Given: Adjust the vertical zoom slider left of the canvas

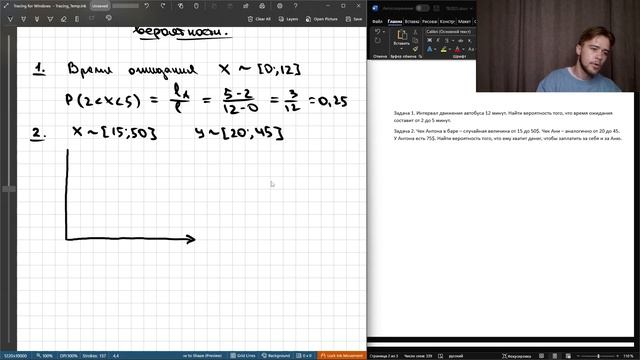Looking at the screenshot, I should click(x=9, y=189).
